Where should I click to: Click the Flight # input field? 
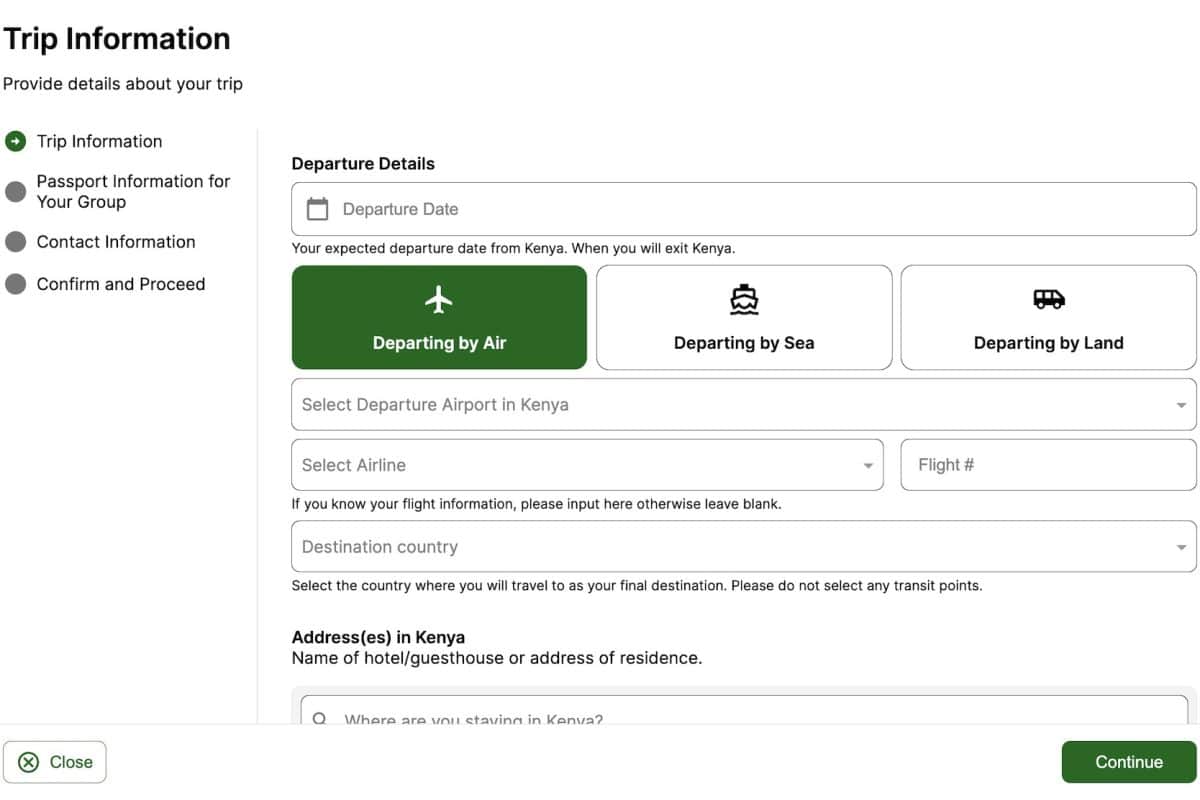pyautogui.click(x=1047, y=465)
